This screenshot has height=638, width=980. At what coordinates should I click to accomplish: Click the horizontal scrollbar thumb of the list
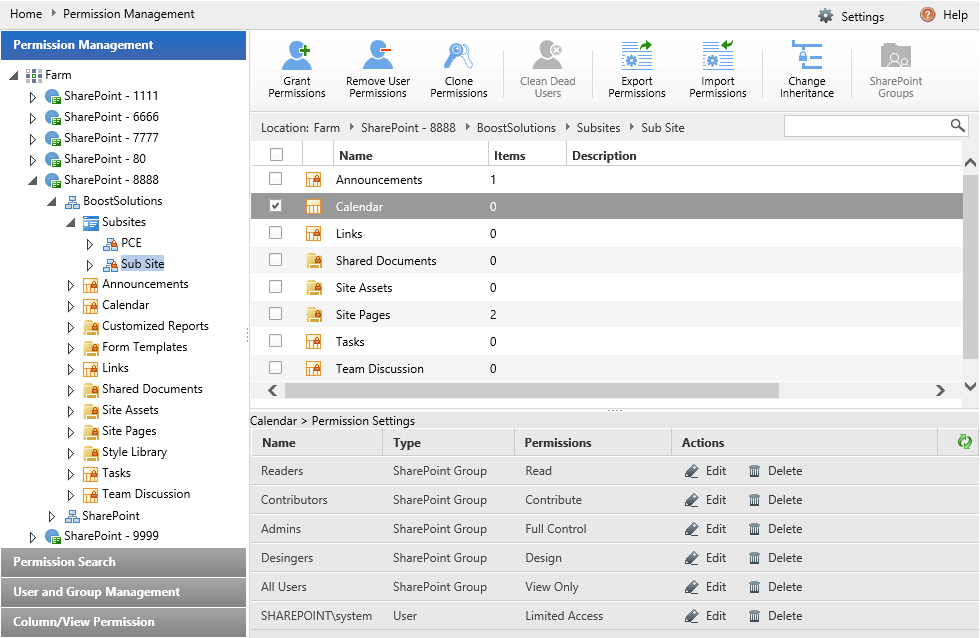pos(532,391)
